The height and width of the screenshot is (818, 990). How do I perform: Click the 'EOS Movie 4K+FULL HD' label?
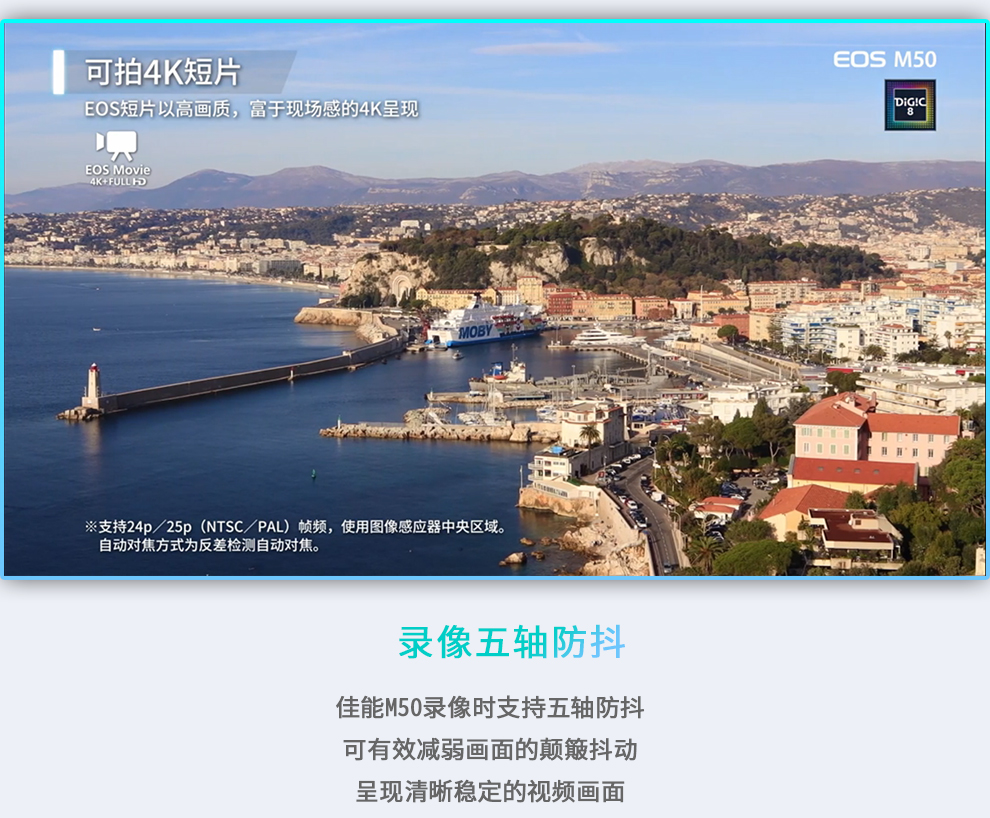tap(117, 175)
